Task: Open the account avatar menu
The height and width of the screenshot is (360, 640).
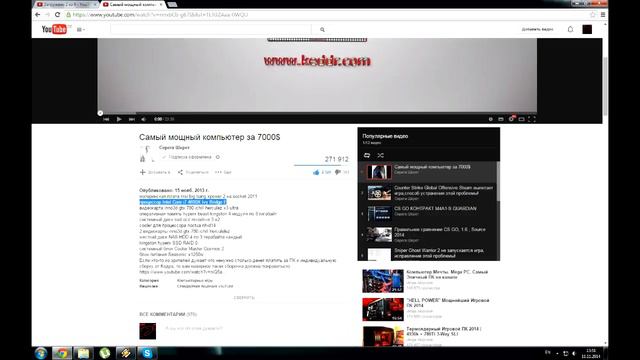Action: click(x=587, y=29)
